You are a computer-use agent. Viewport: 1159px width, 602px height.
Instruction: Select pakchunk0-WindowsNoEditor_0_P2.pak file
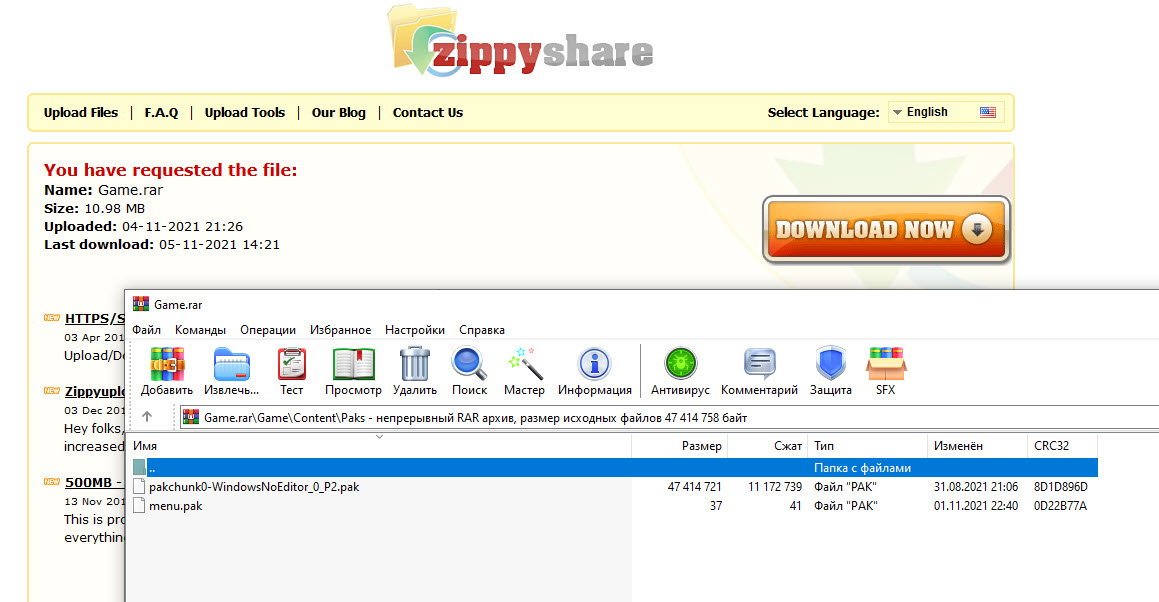[x=253, y=487]
